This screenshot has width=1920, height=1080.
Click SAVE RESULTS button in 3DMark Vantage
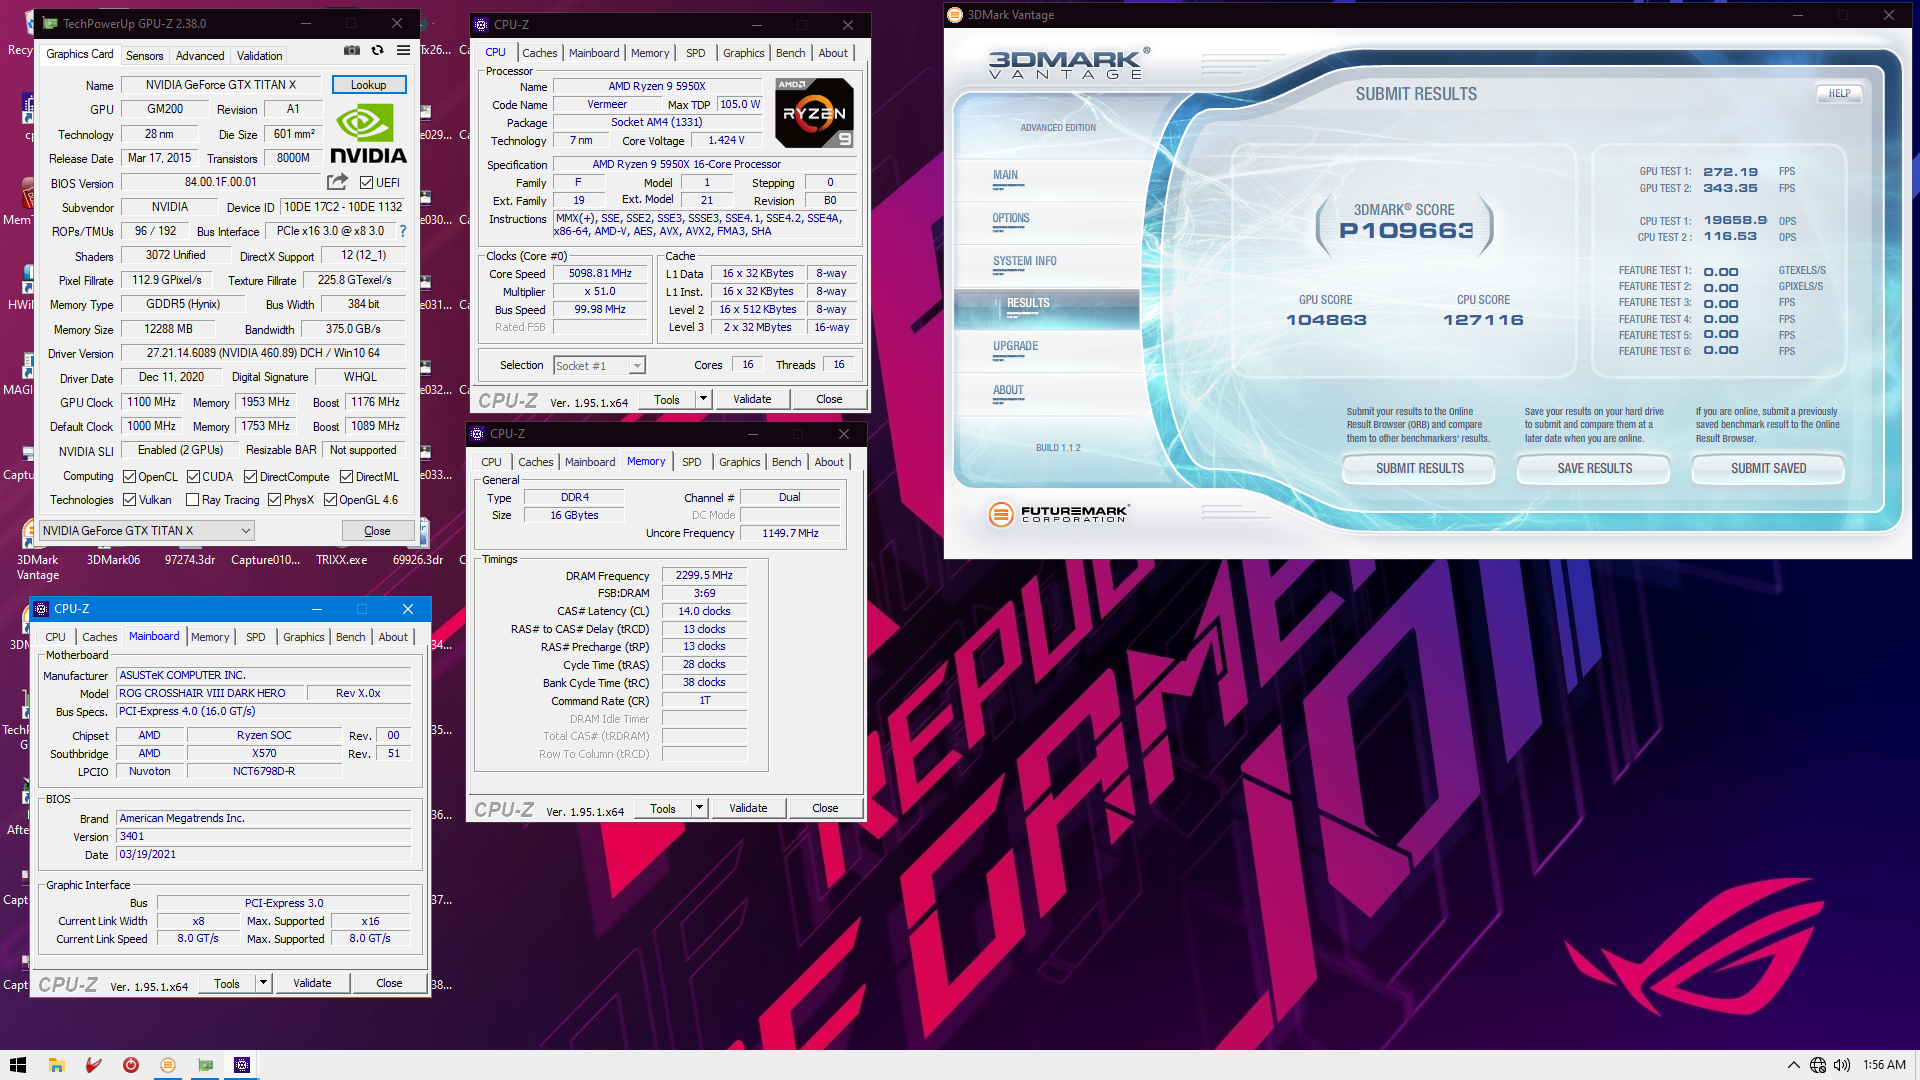tap(1594, 468)
